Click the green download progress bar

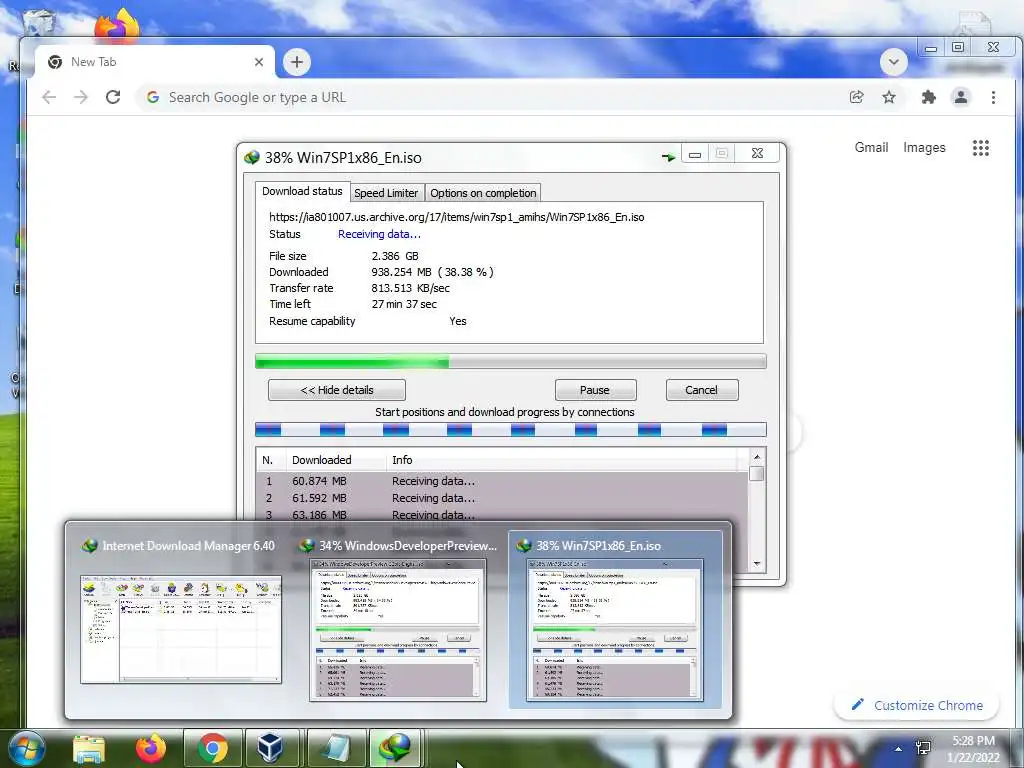510,361
